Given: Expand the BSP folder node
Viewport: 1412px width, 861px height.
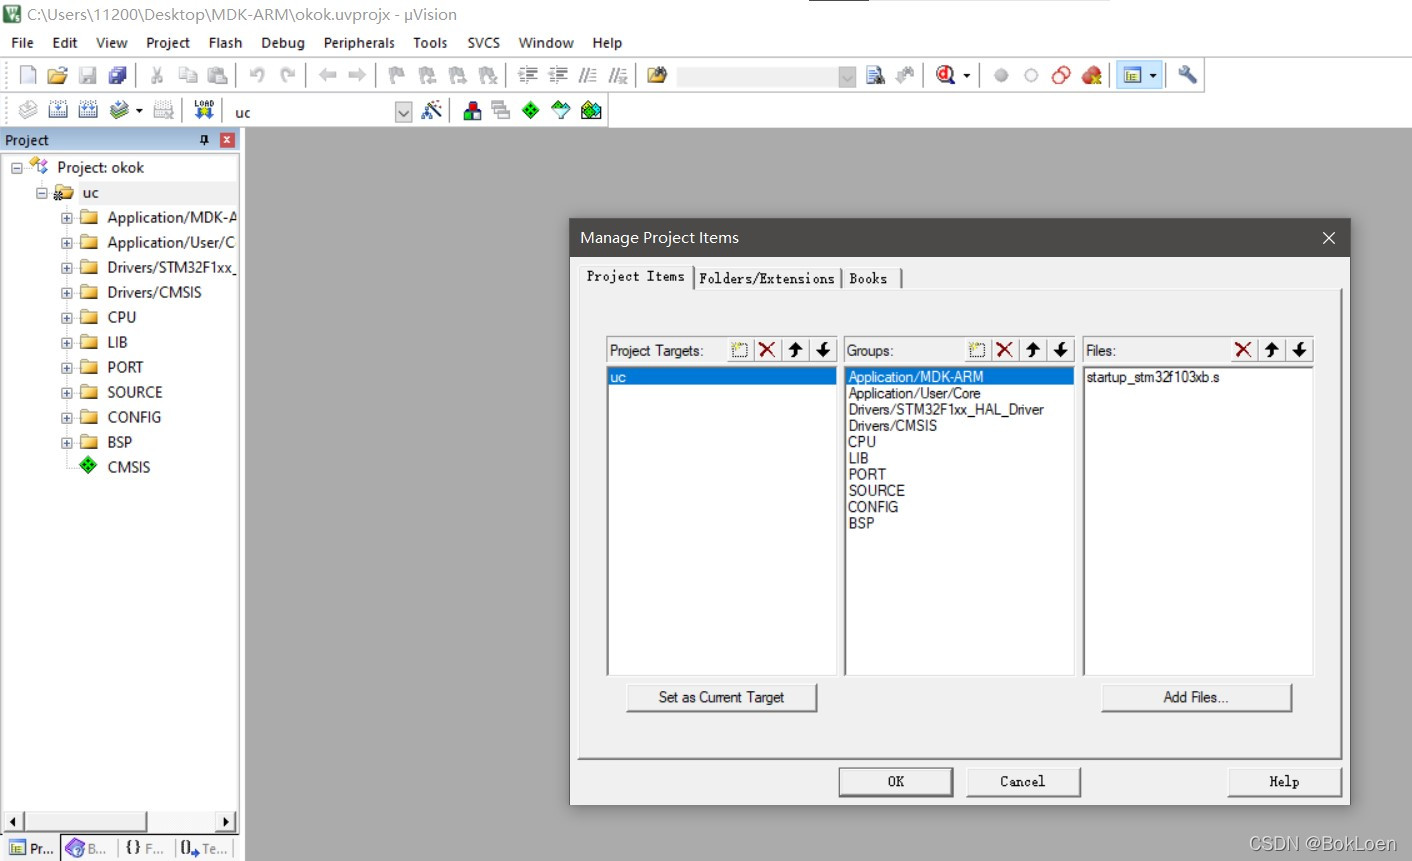Looking at the screenshot, I should [67, 443].
